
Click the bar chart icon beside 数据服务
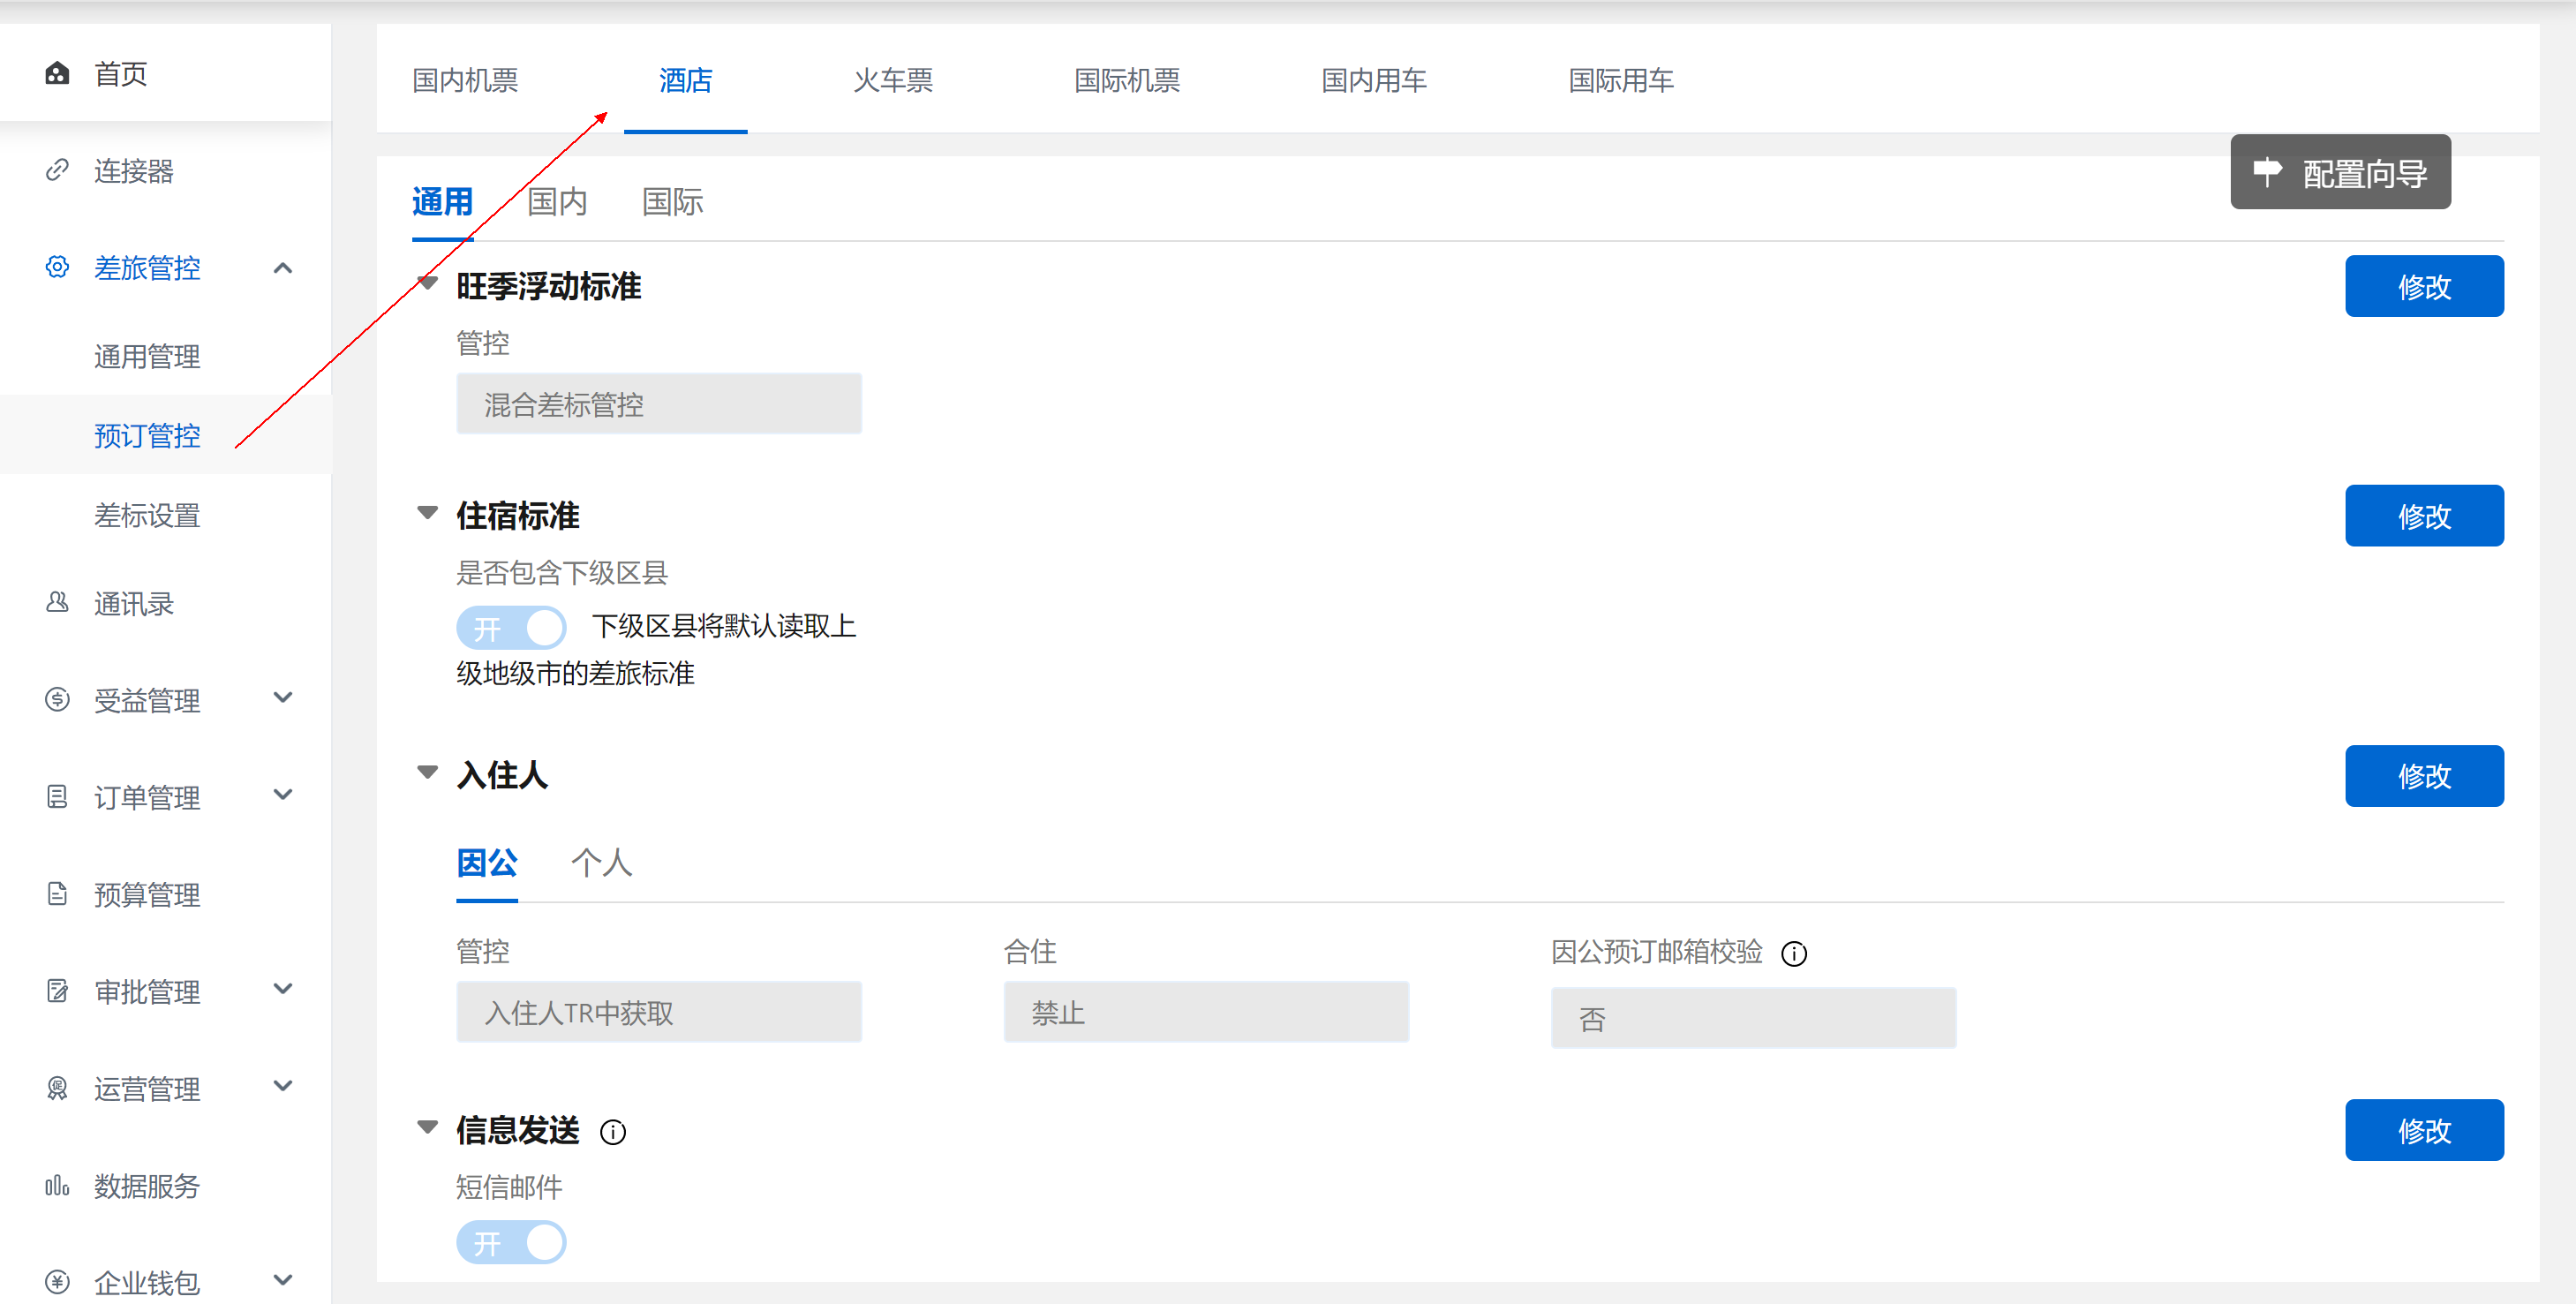point(57,1186)
